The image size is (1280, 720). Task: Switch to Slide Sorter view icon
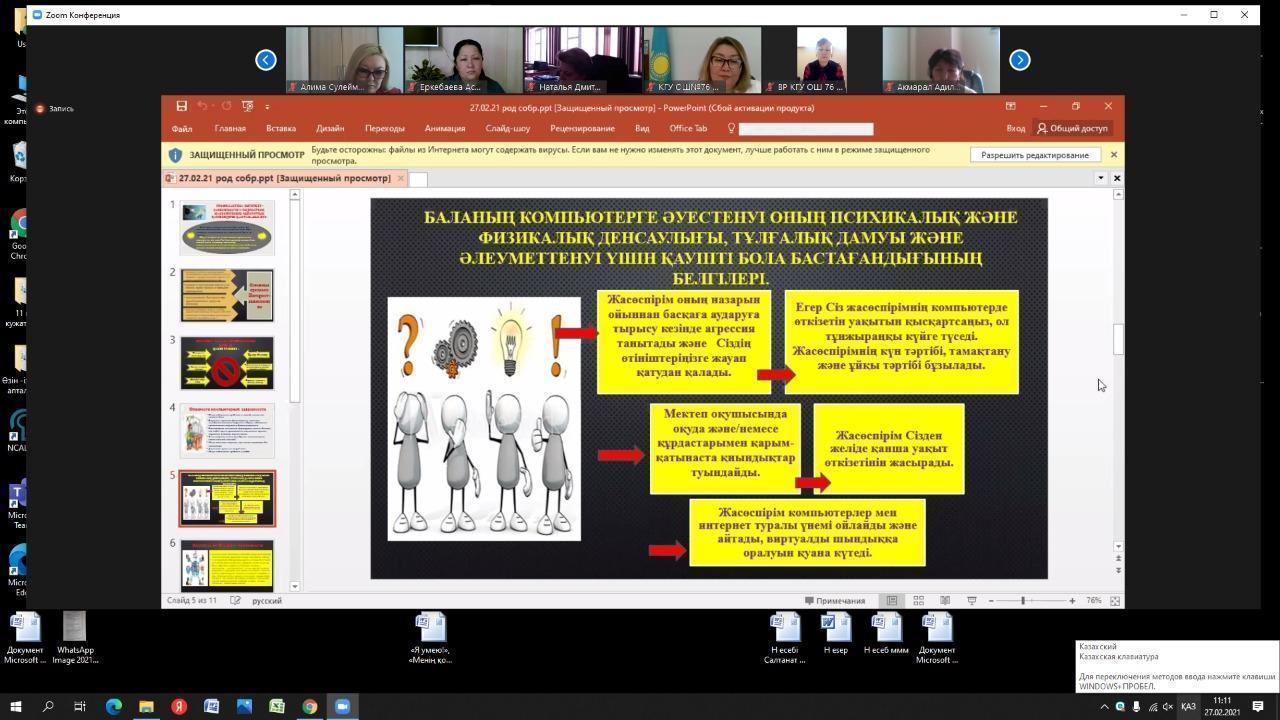point(918,600)
